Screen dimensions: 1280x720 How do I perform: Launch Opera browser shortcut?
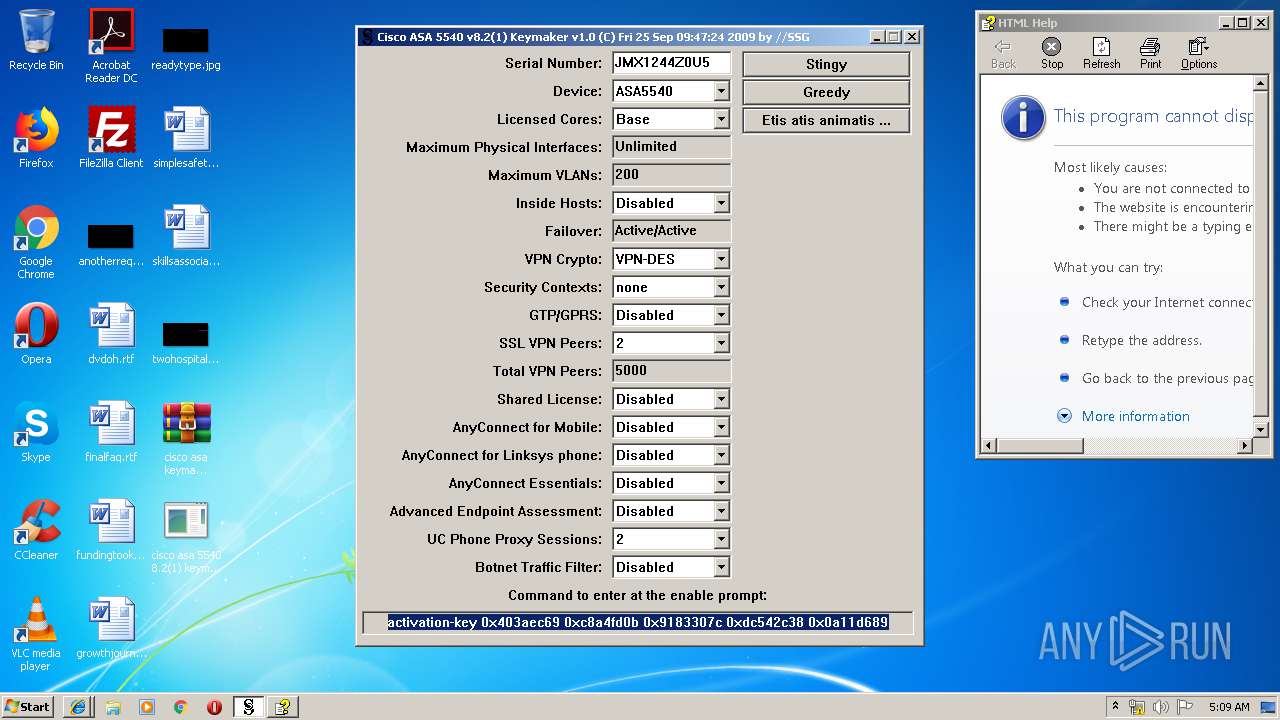coord(36,333)
